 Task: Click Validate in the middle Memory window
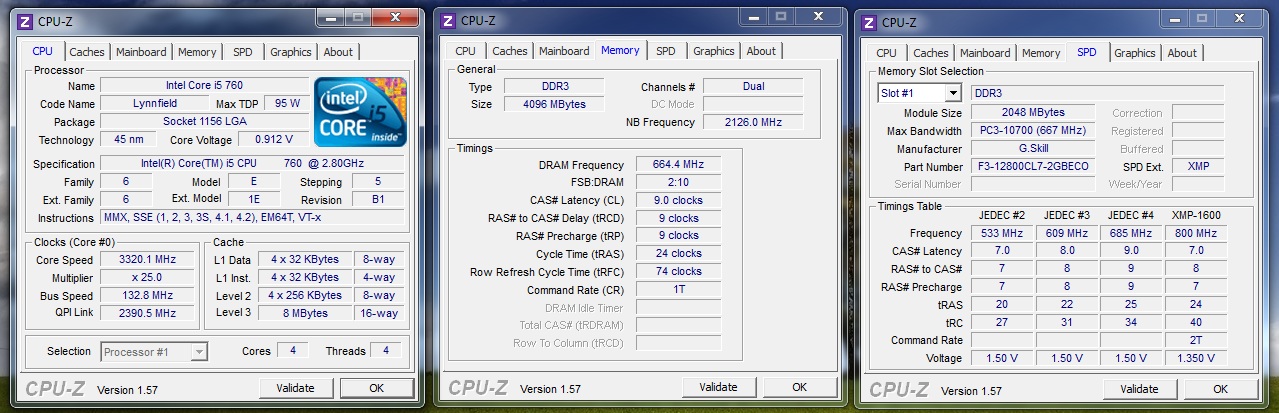pyautogui.click(x=718, y=387)
